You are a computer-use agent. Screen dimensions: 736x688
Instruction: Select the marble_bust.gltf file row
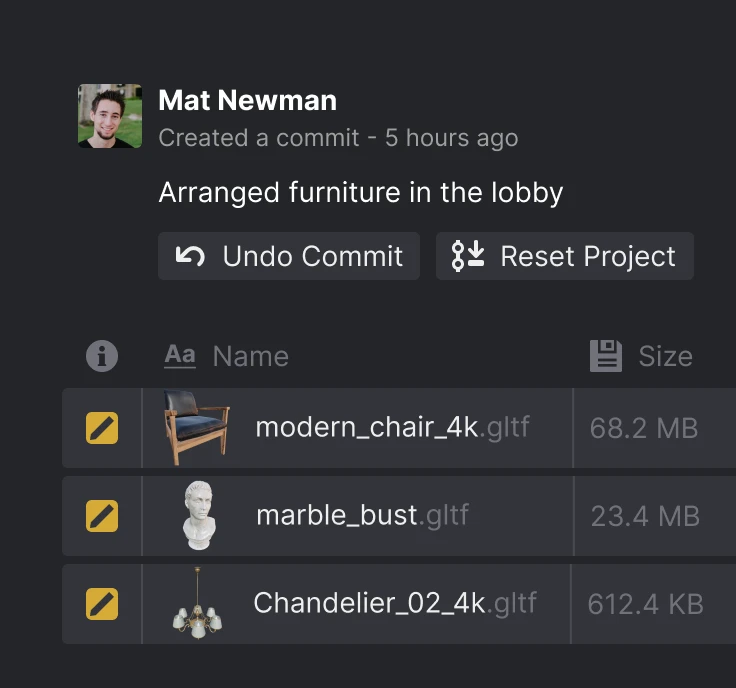click(399, 516)
